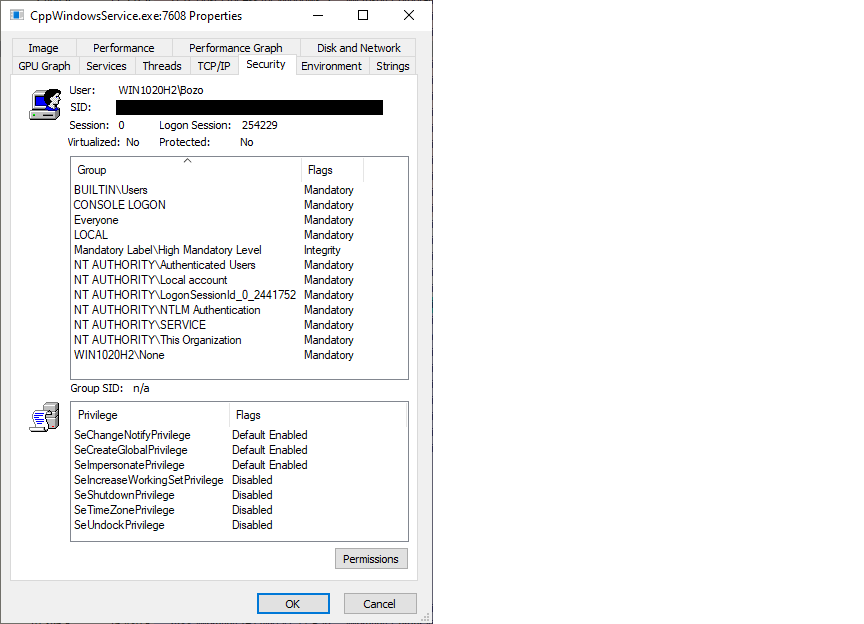This screenshot has width=864, height=624.
Task: Confirm the dialog with OK
Action: pos(293,603)
